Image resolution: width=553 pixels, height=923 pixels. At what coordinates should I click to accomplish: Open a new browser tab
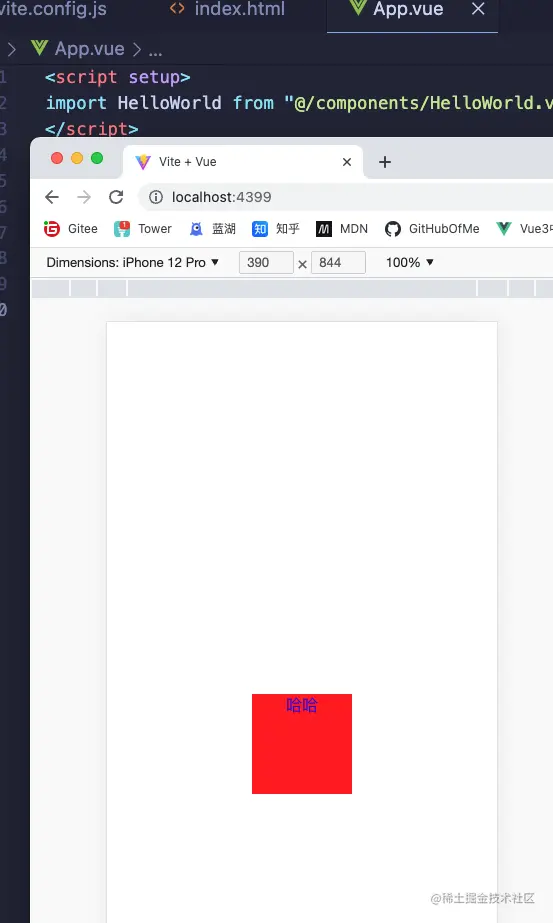(385, 162)
